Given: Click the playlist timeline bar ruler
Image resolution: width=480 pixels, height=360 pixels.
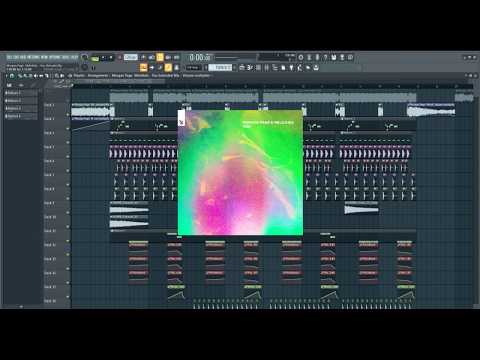Looking at the screenshot, I should pos(273,86).
